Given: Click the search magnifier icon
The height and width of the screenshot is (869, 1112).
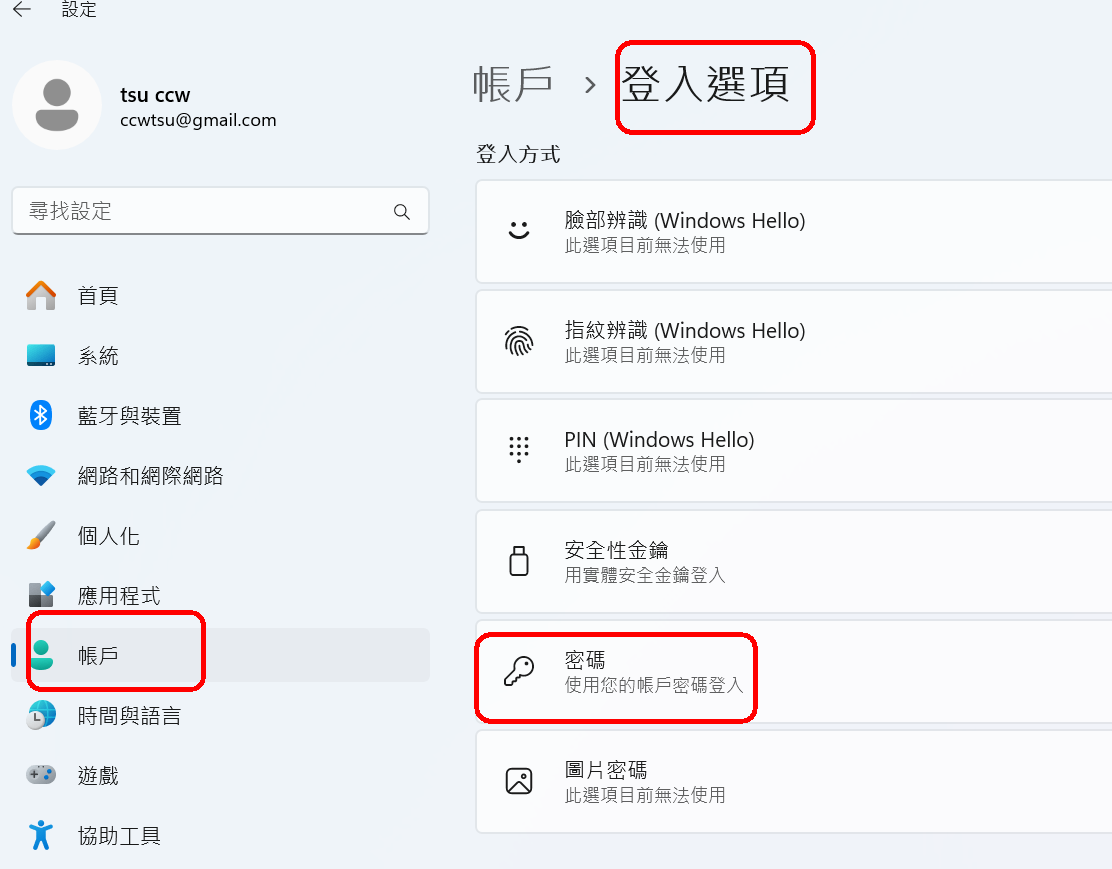Looking at the screenshot, I should (x=402, y=211).
